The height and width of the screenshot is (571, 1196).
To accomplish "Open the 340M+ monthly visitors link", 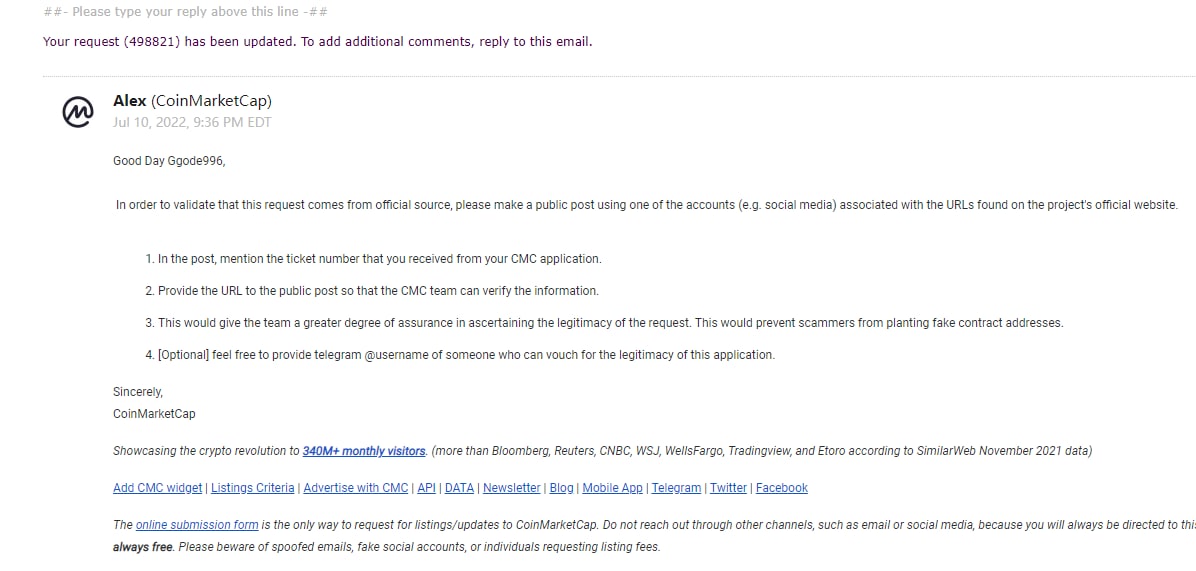I will (x=364, y=451).
